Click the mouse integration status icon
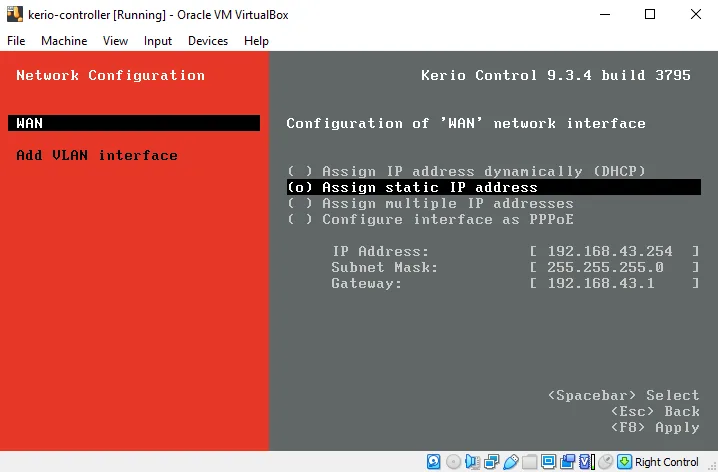This screenshot has width=718, height=472. (x=605, y=461)
